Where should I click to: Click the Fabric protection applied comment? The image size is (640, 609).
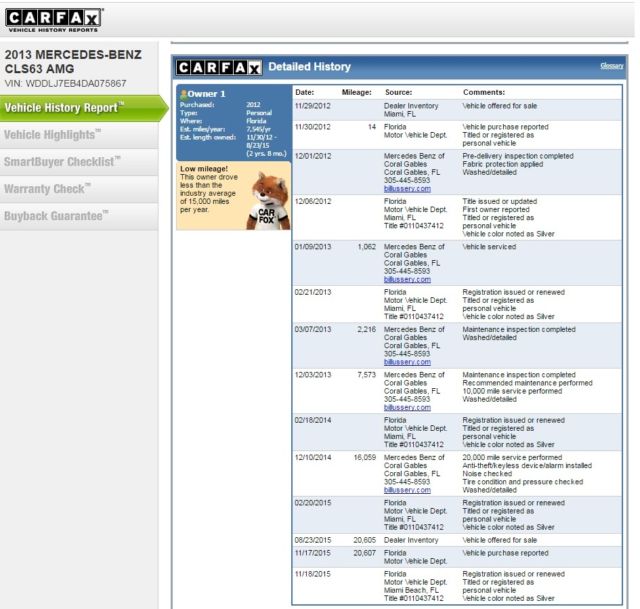coord(502,164)
